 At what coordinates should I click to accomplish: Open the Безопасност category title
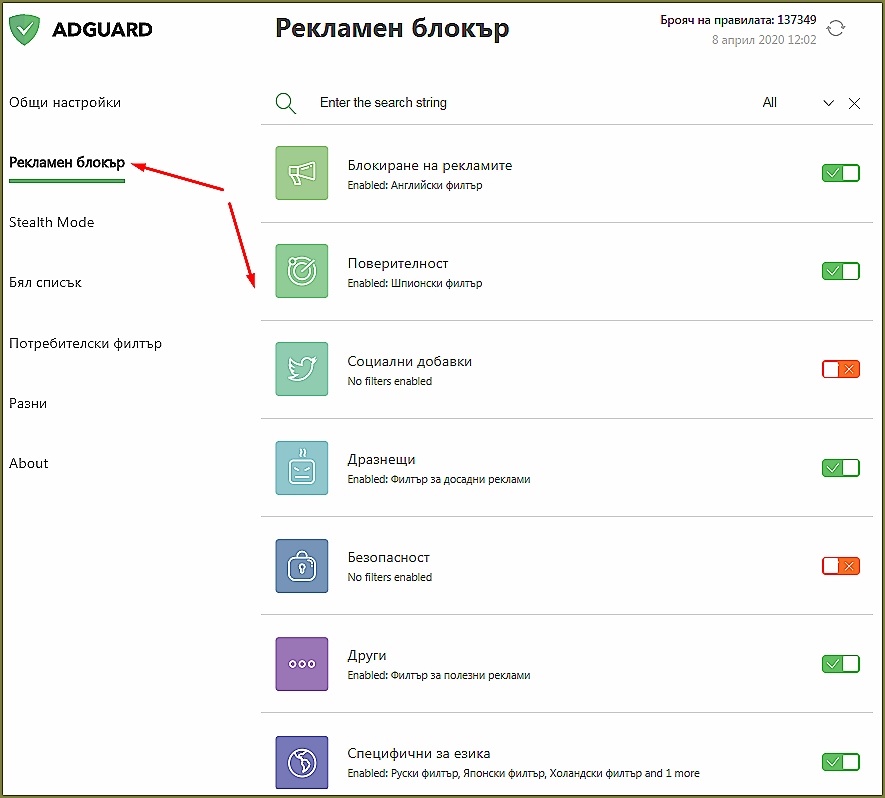click(388, 558)
